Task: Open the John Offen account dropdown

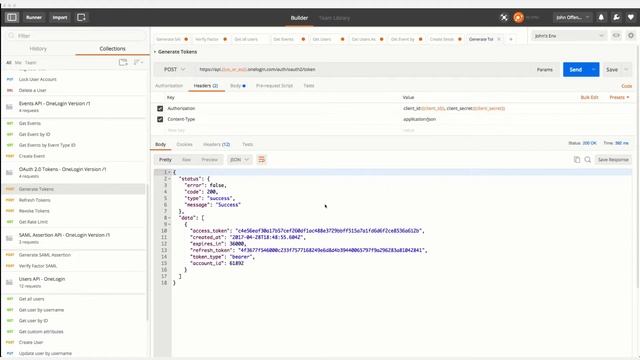Action: pos(572,18)
